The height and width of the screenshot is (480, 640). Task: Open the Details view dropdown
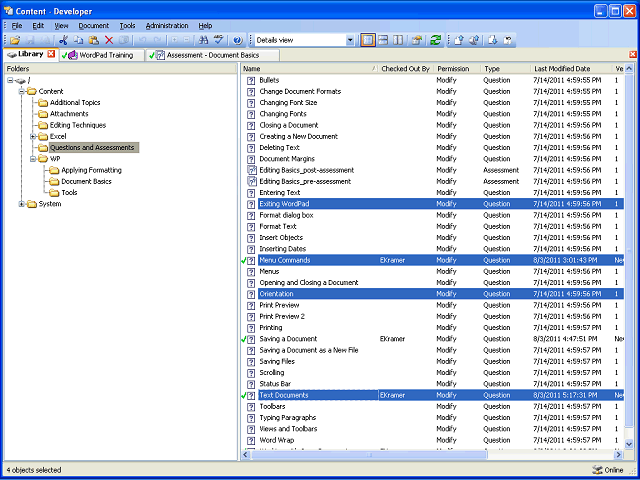350,40
